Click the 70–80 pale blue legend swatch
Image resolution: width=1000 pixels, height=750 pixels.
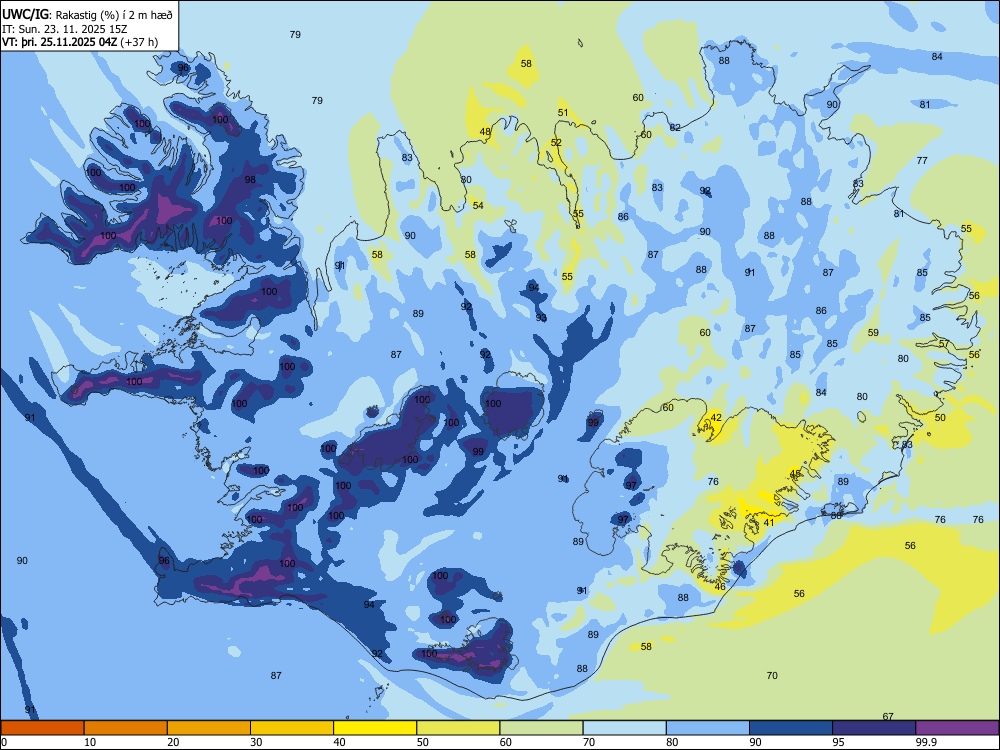(x=625, y=728)
